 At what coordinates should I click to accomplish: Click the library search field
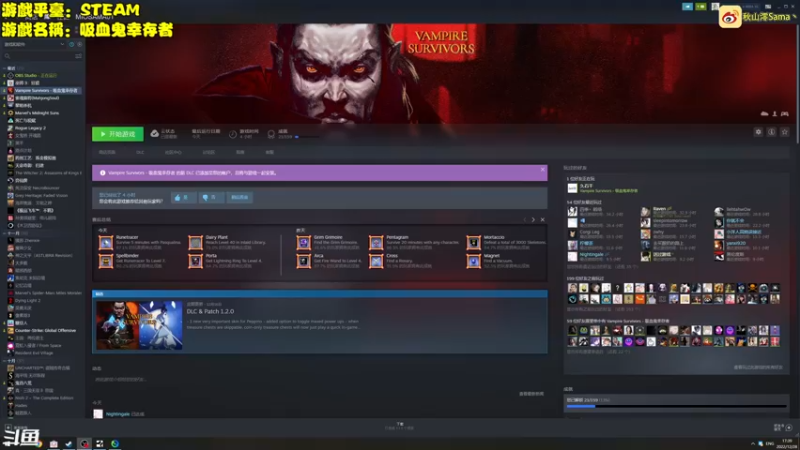point(38,56)
